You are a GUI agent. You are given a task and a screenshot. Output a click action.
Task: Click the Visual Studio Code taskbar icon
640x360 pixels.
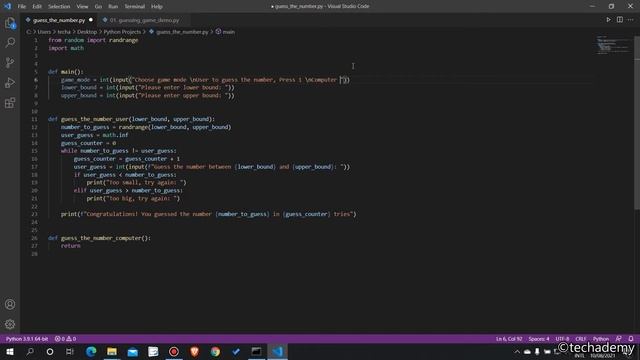click(278, 351)
